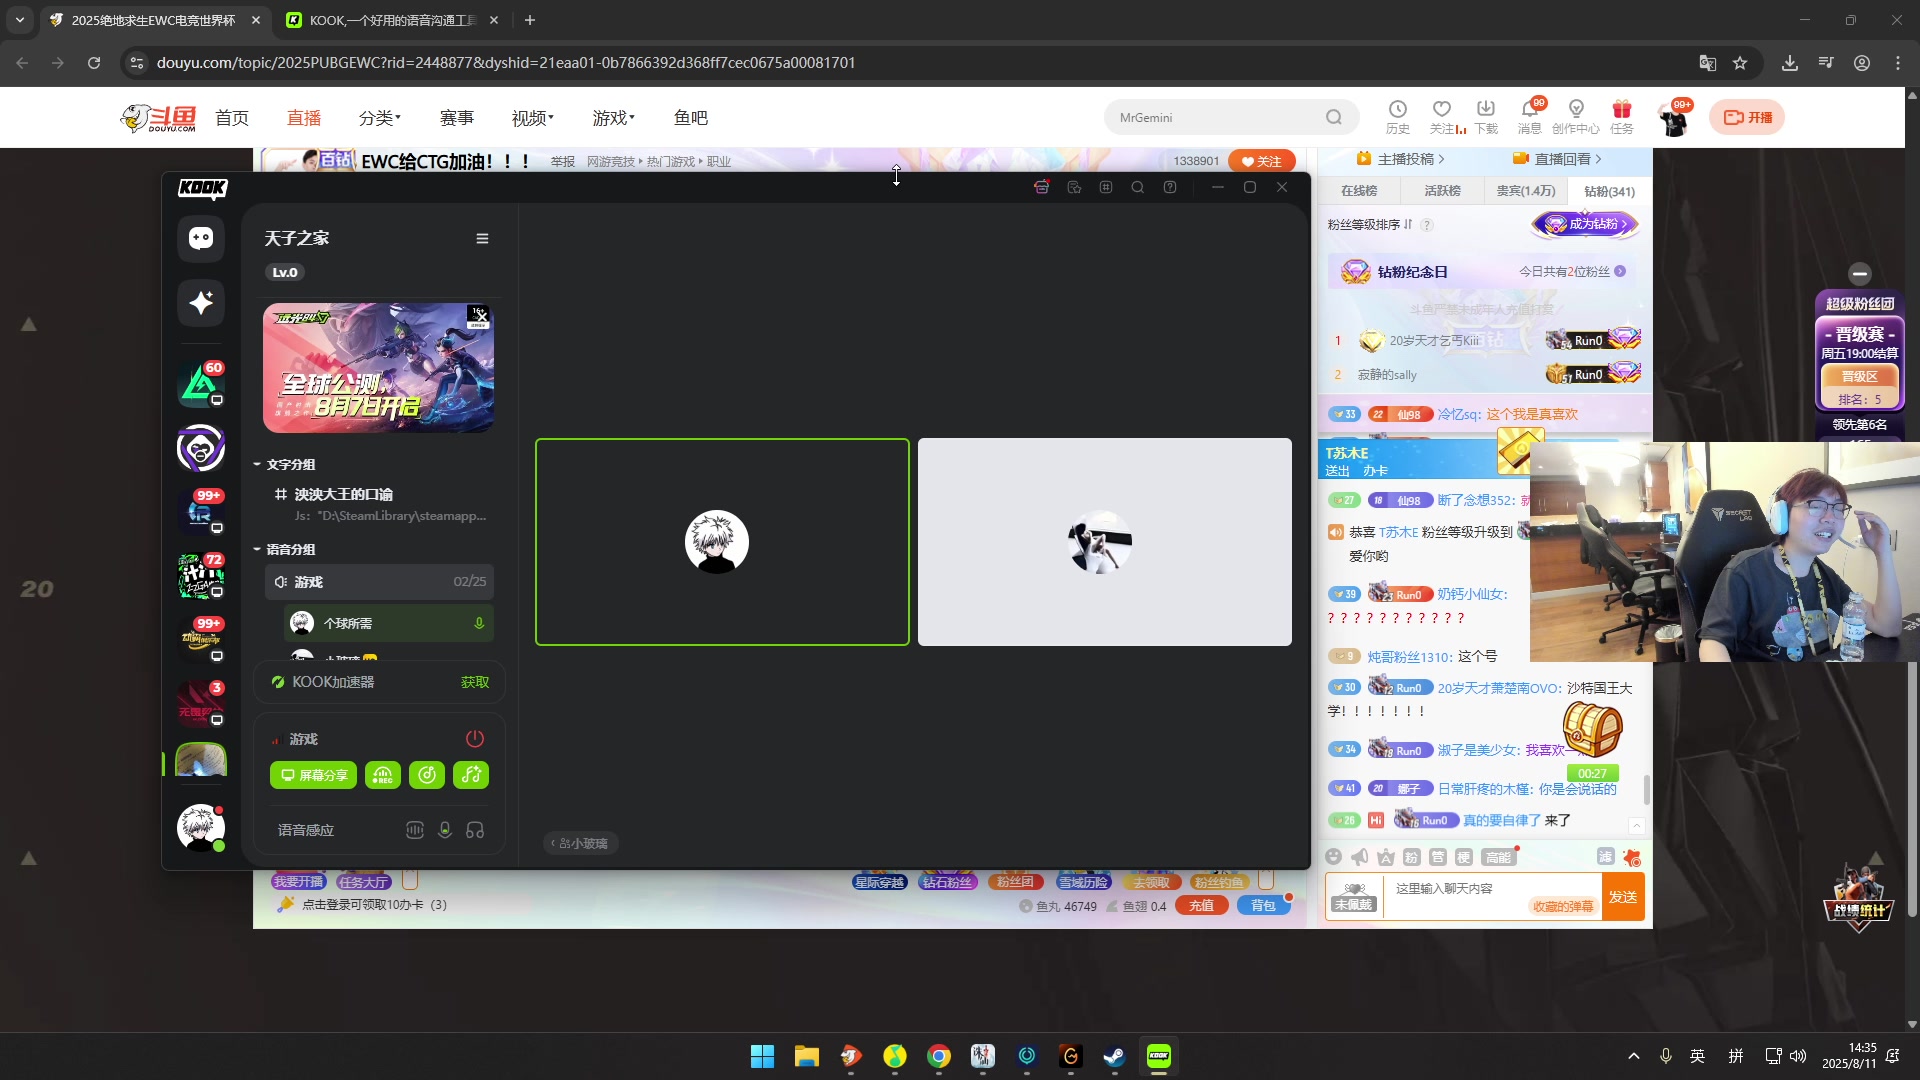1920x1080 pixels.
Task: Expand 直播回看 arrow link
Action: click(1557, 159)
